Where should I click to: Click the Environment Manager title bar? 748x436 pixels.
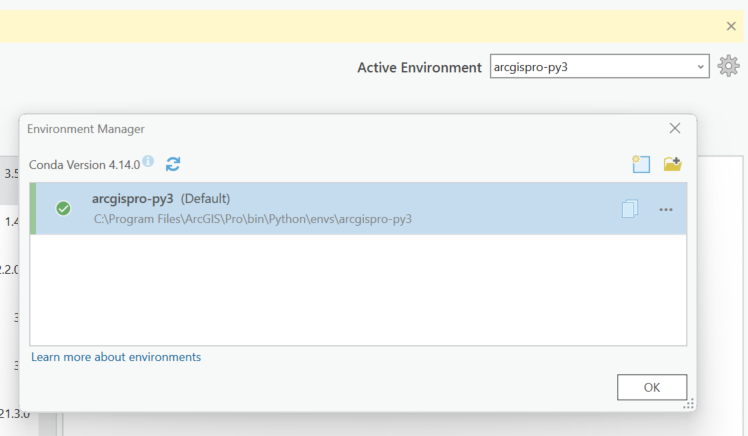point(300,128)
